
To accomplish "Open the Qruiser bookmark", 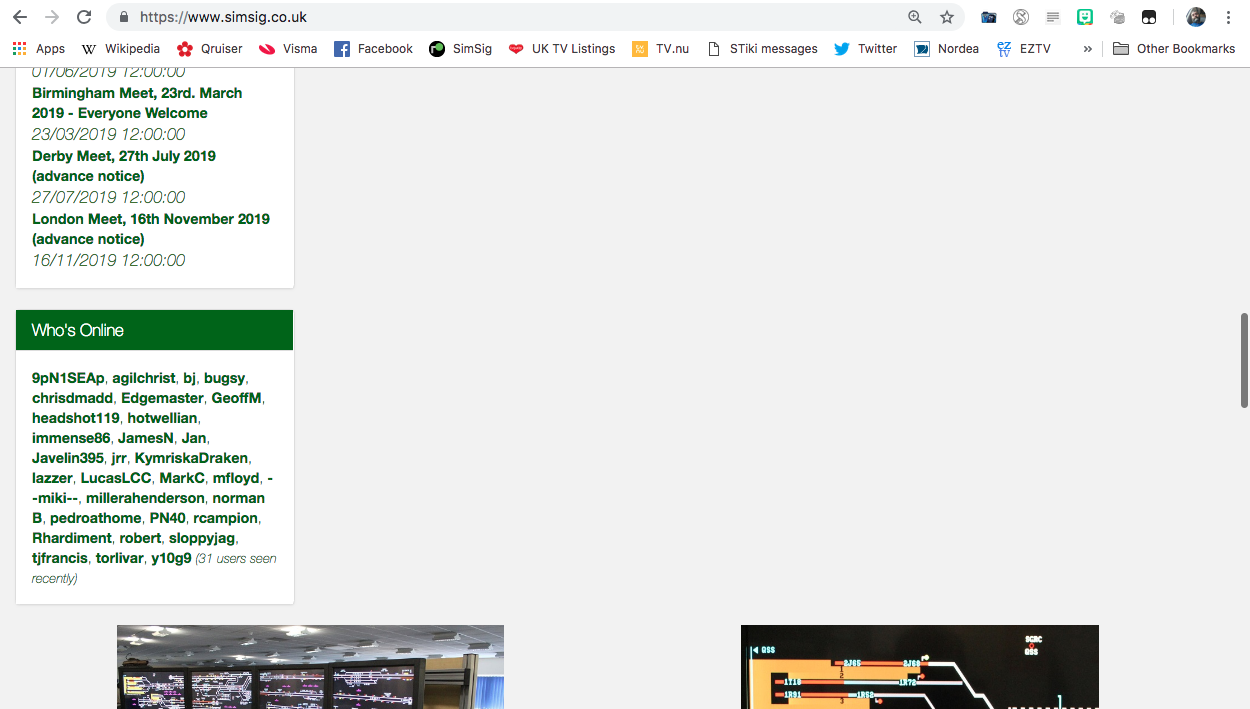I will click(x=209, y=48).
